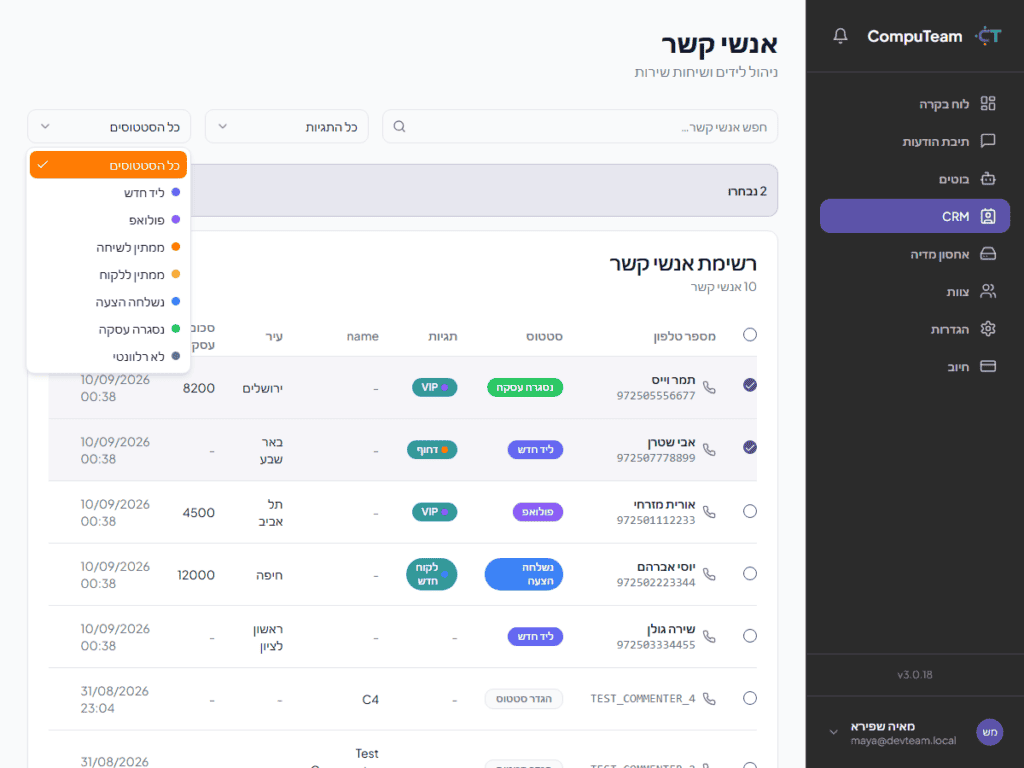Choose ממתין ללקוח status filter option
Viewport: 1024px width, 768px height.
point(108,275)
